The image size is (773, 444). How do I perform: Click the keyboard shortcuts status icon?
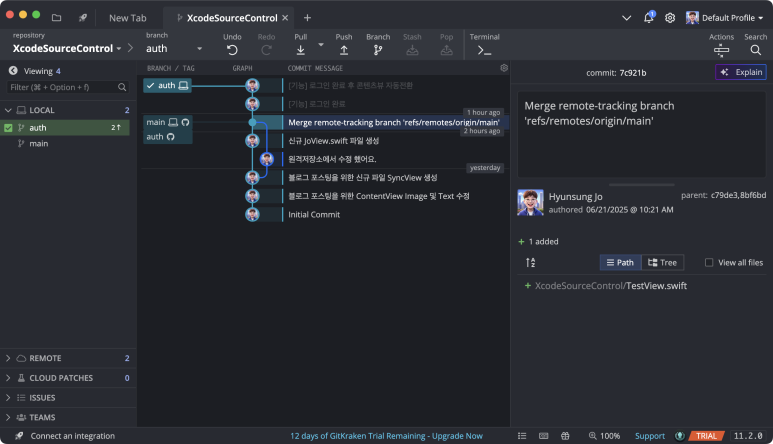tap(543, 436)
